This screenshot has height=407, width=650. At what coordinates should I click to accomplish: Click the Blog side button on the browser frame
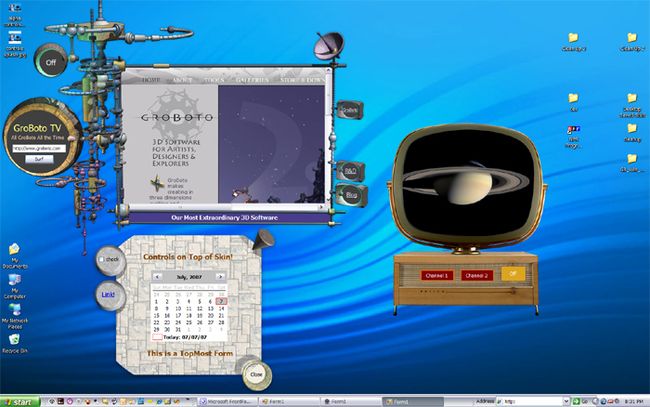[352, 194]
